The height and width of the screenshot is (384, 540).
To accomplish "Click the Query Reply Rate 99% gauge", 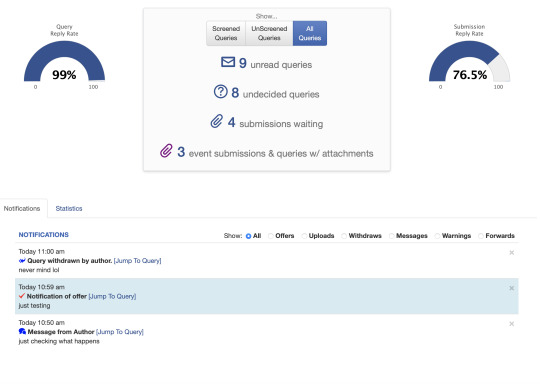I will (64, 62).
